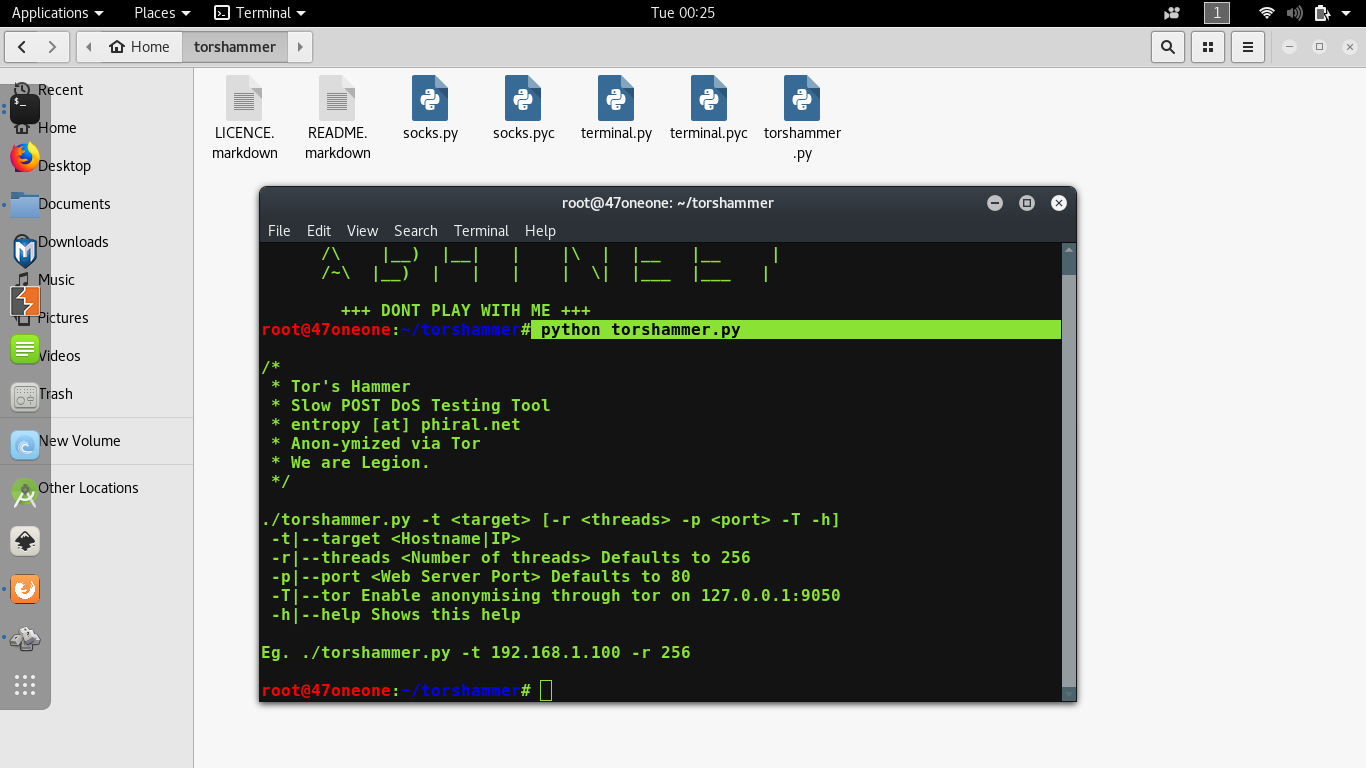The width and height of the screenshot is (1366, 768).
Task: Select the torshammer.py file
Action: [x=802, y=118]
